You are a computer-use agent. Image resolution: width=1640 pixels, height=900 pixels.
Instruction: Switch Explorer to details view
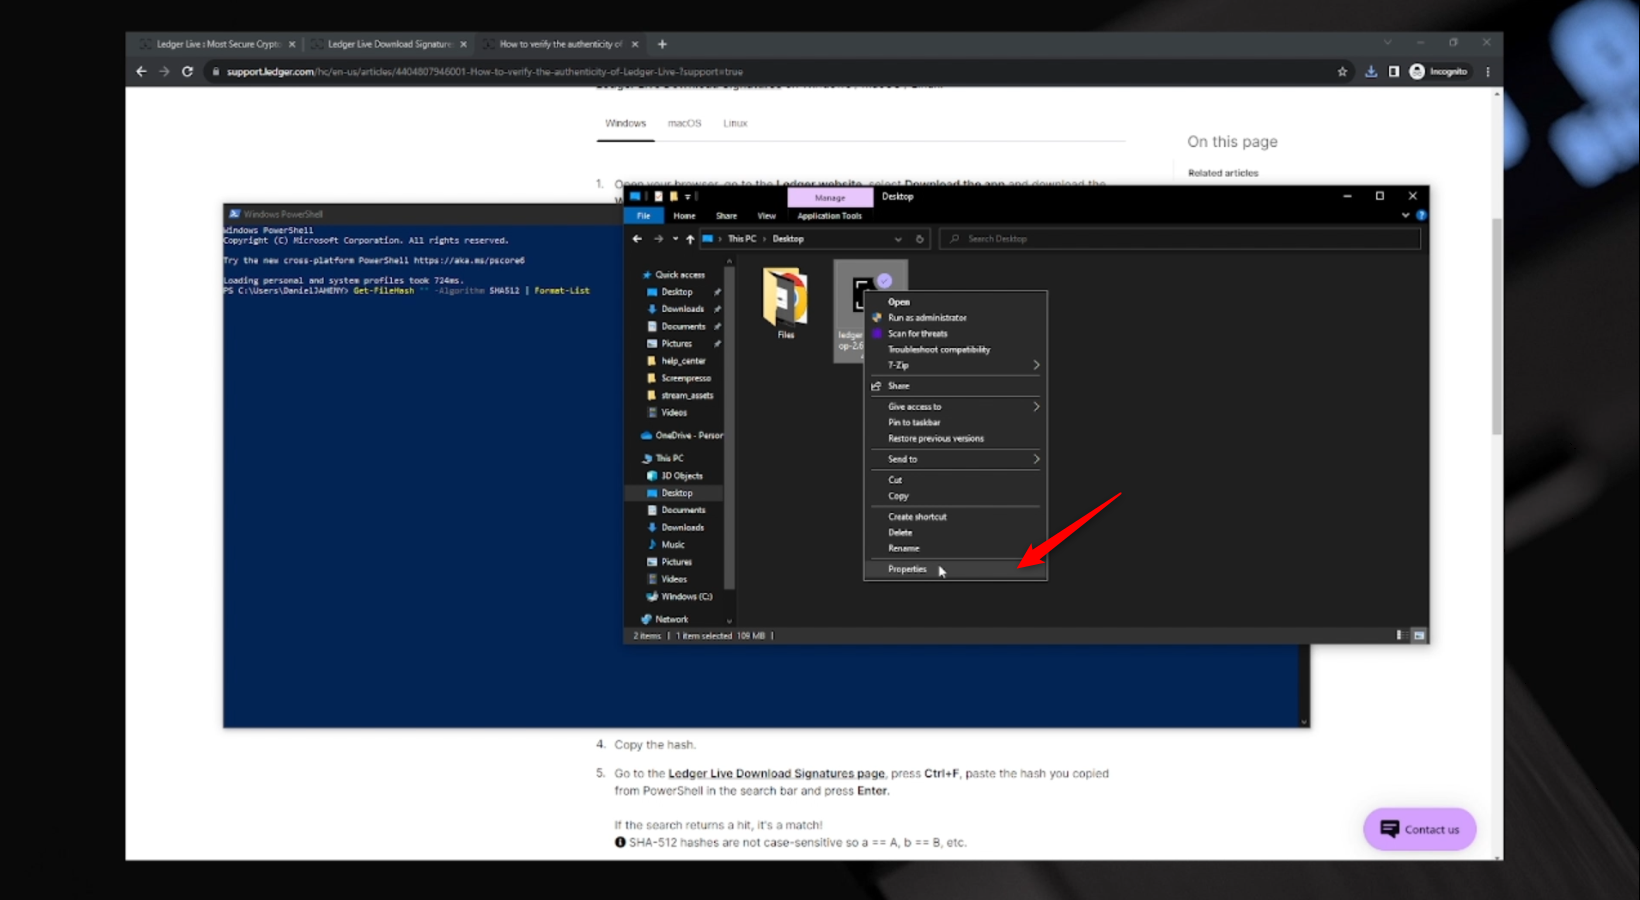pyautogui.click(x=1400, y=636)
